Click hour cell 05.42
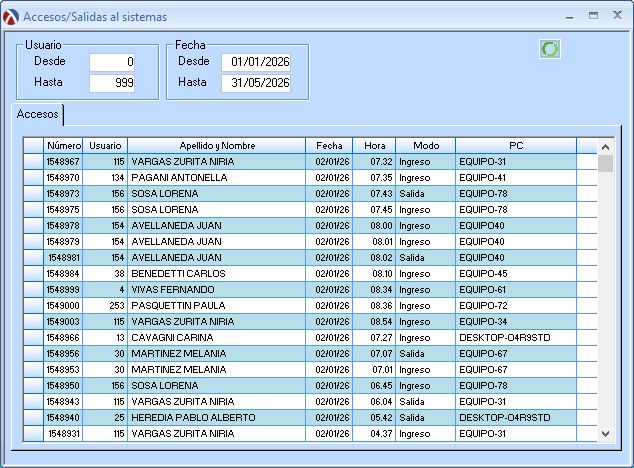634x468 pixels. 374,417
